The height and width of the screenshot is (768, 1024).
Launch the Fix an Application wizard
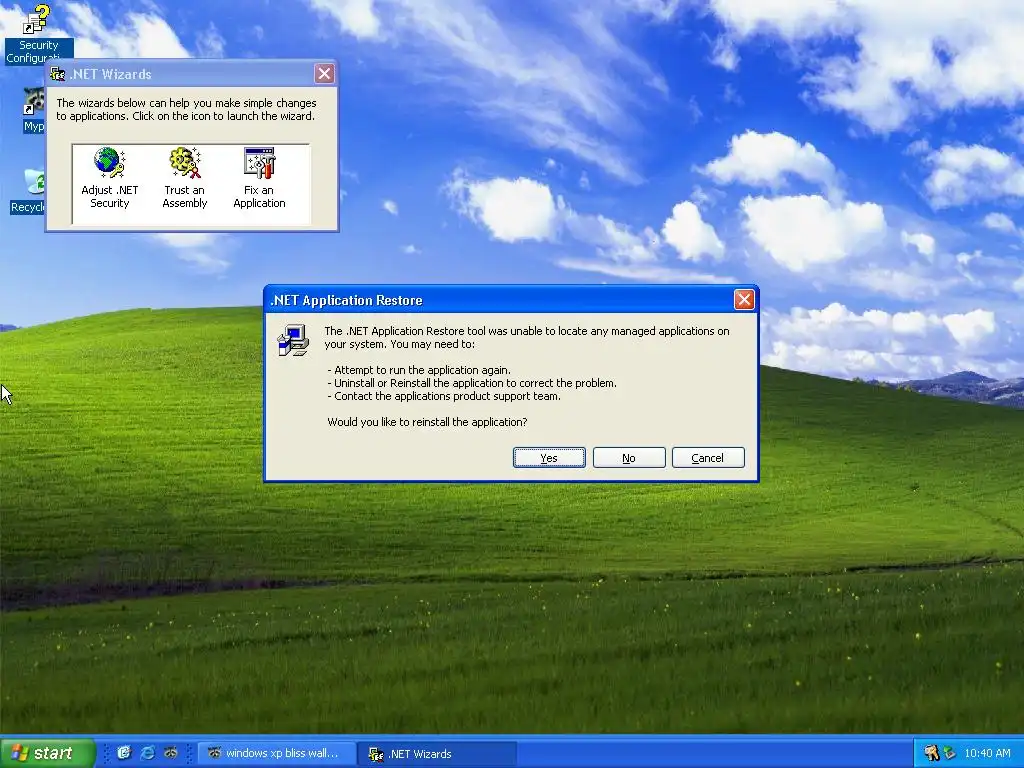[x=259, y=178]
